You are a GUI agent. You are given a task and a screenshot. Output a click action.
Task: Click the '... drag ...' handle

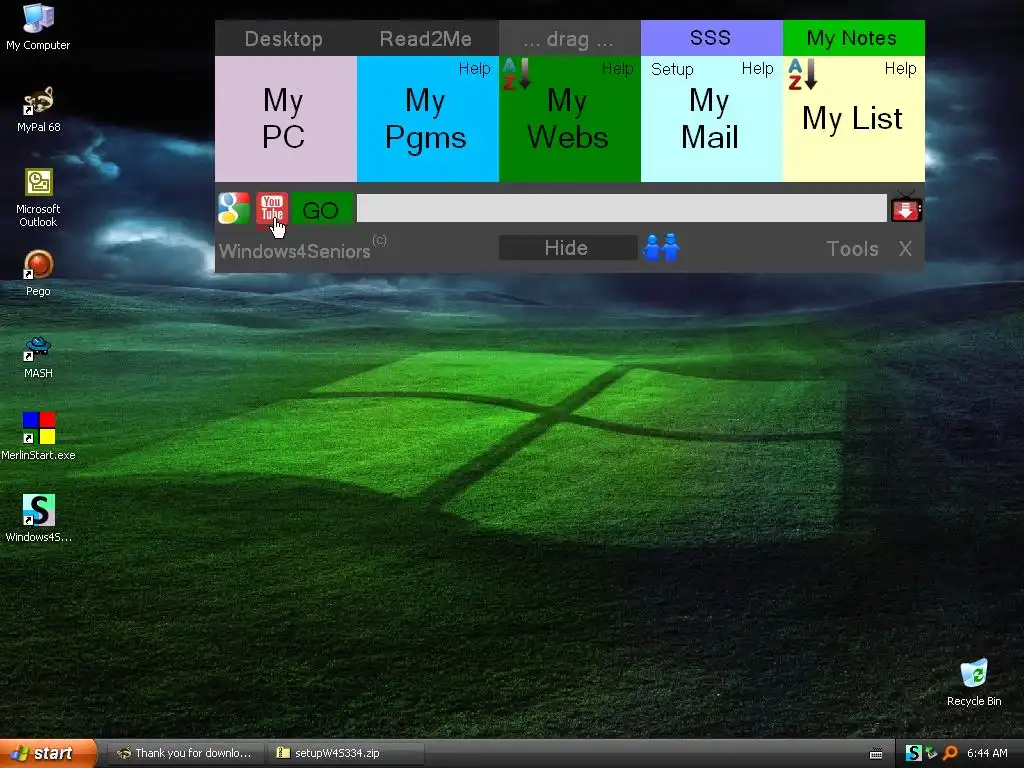569,39
